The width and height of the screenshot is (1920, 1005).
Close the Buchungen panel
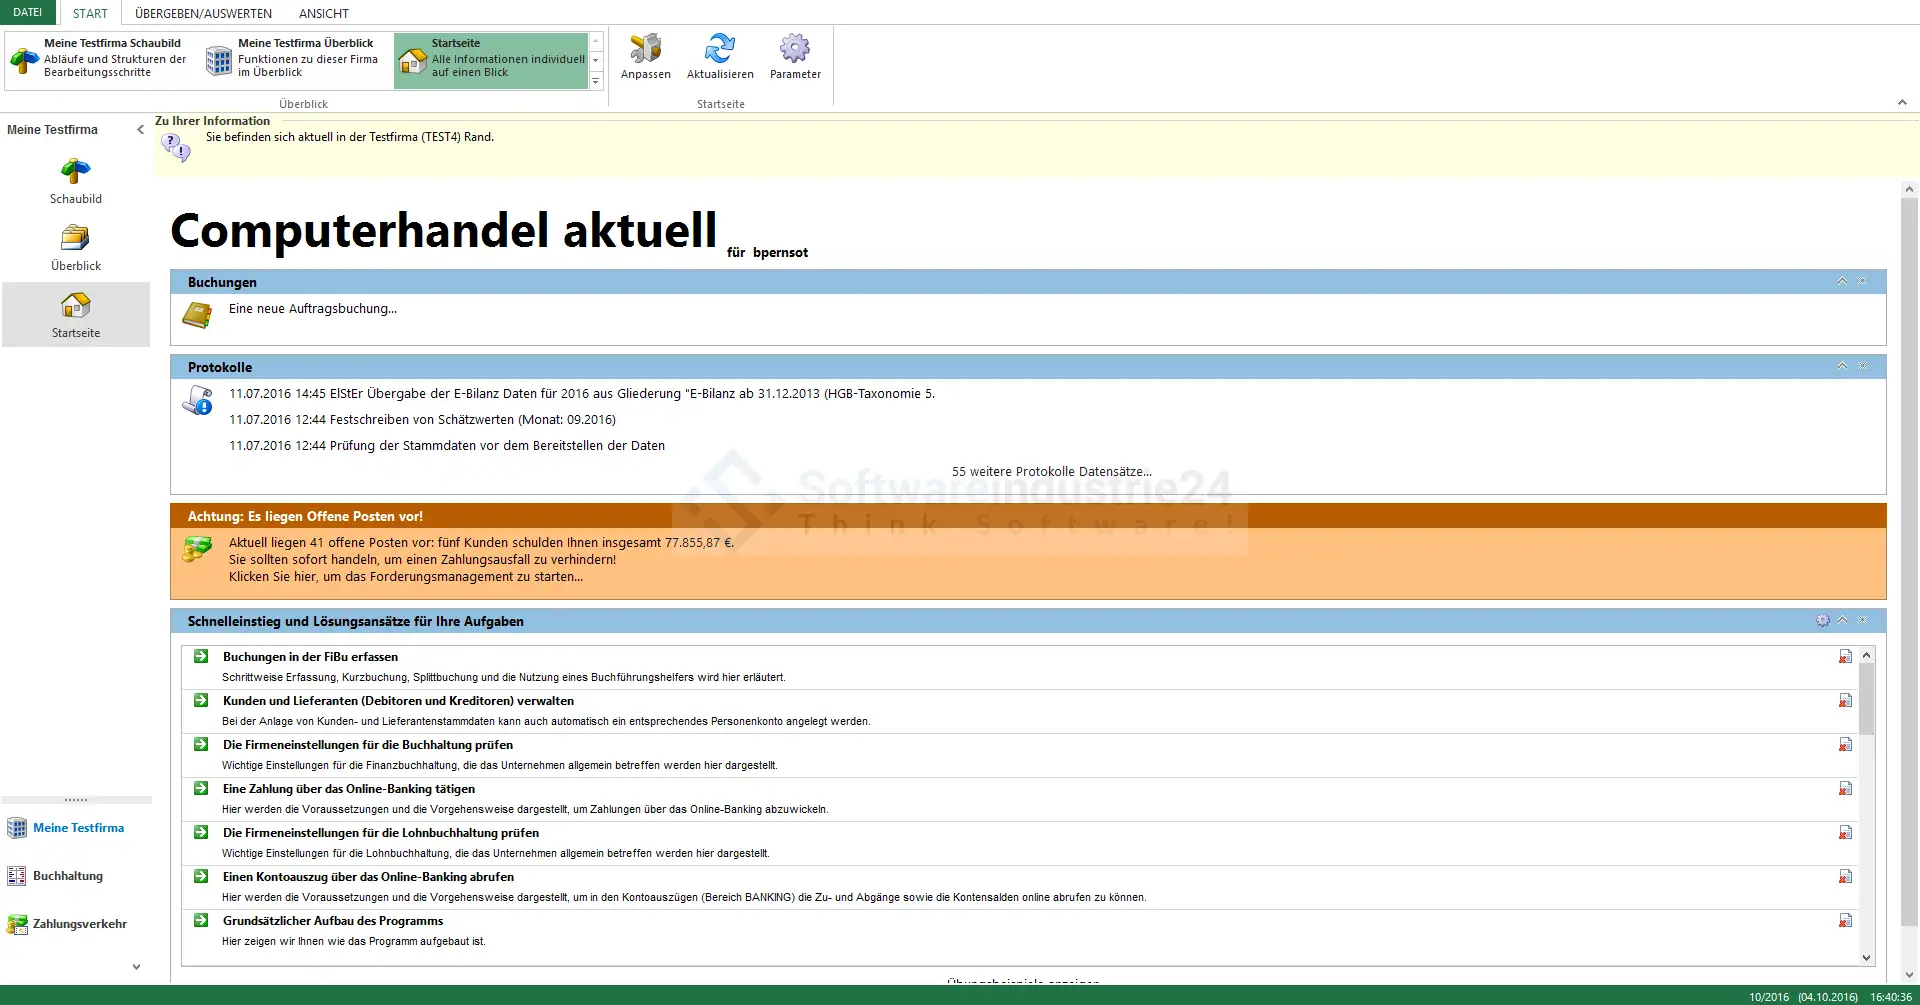click(1862, 282)
